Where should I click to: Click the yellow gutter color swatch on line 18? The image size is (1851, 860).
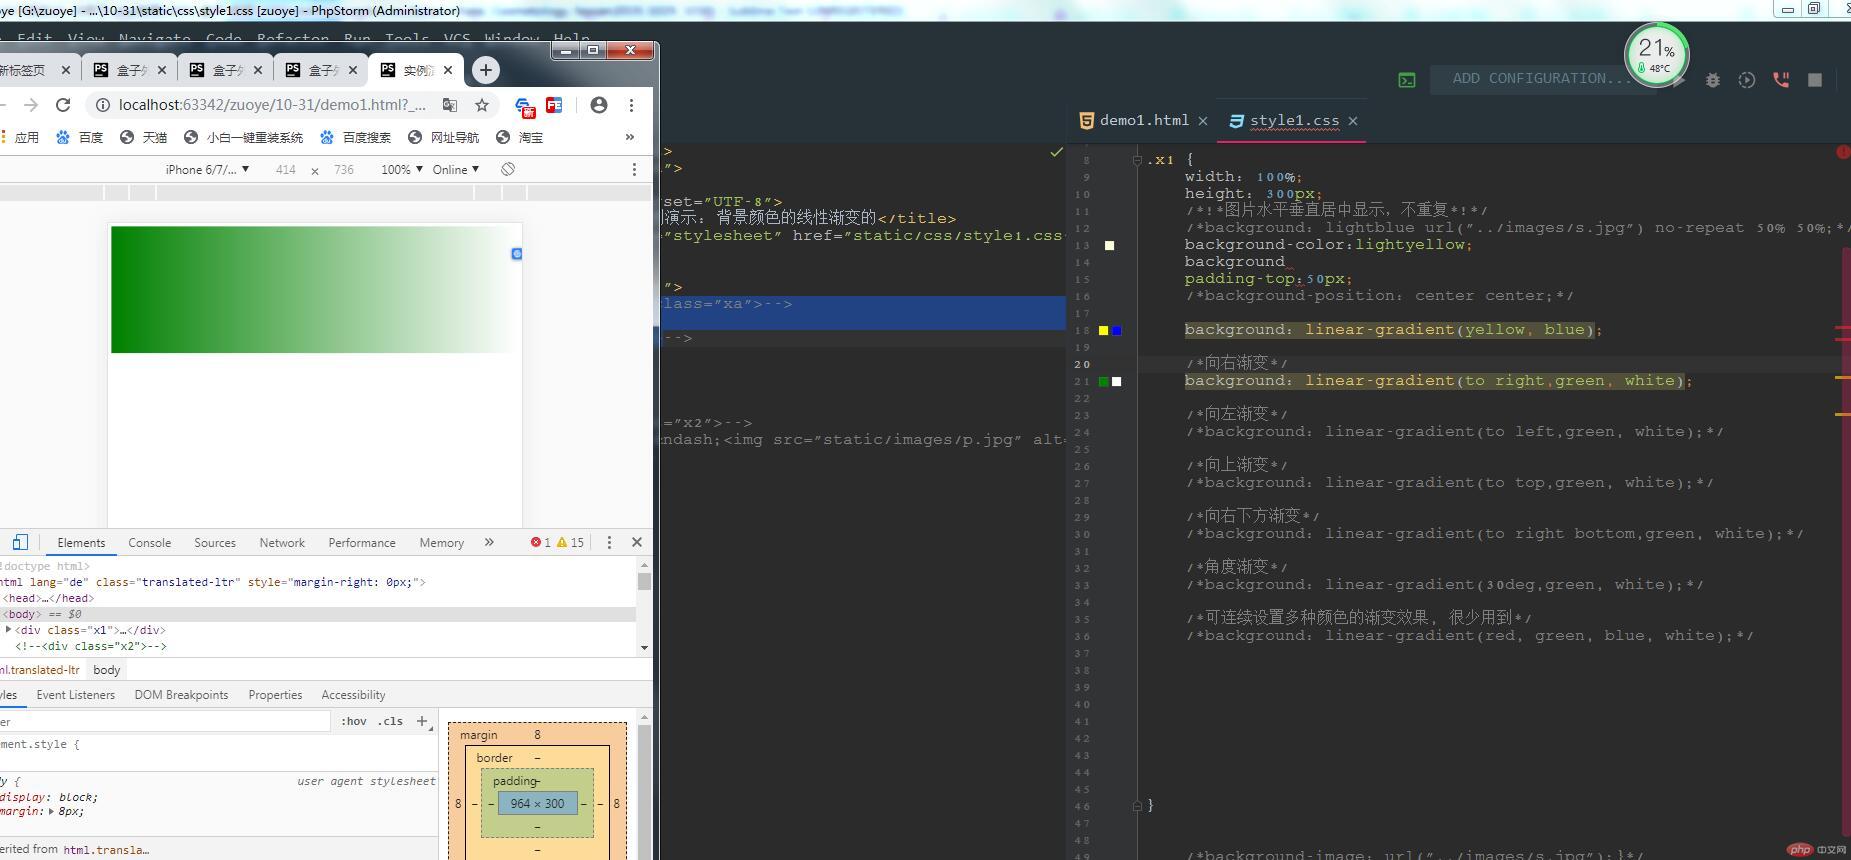[1104, 330]
